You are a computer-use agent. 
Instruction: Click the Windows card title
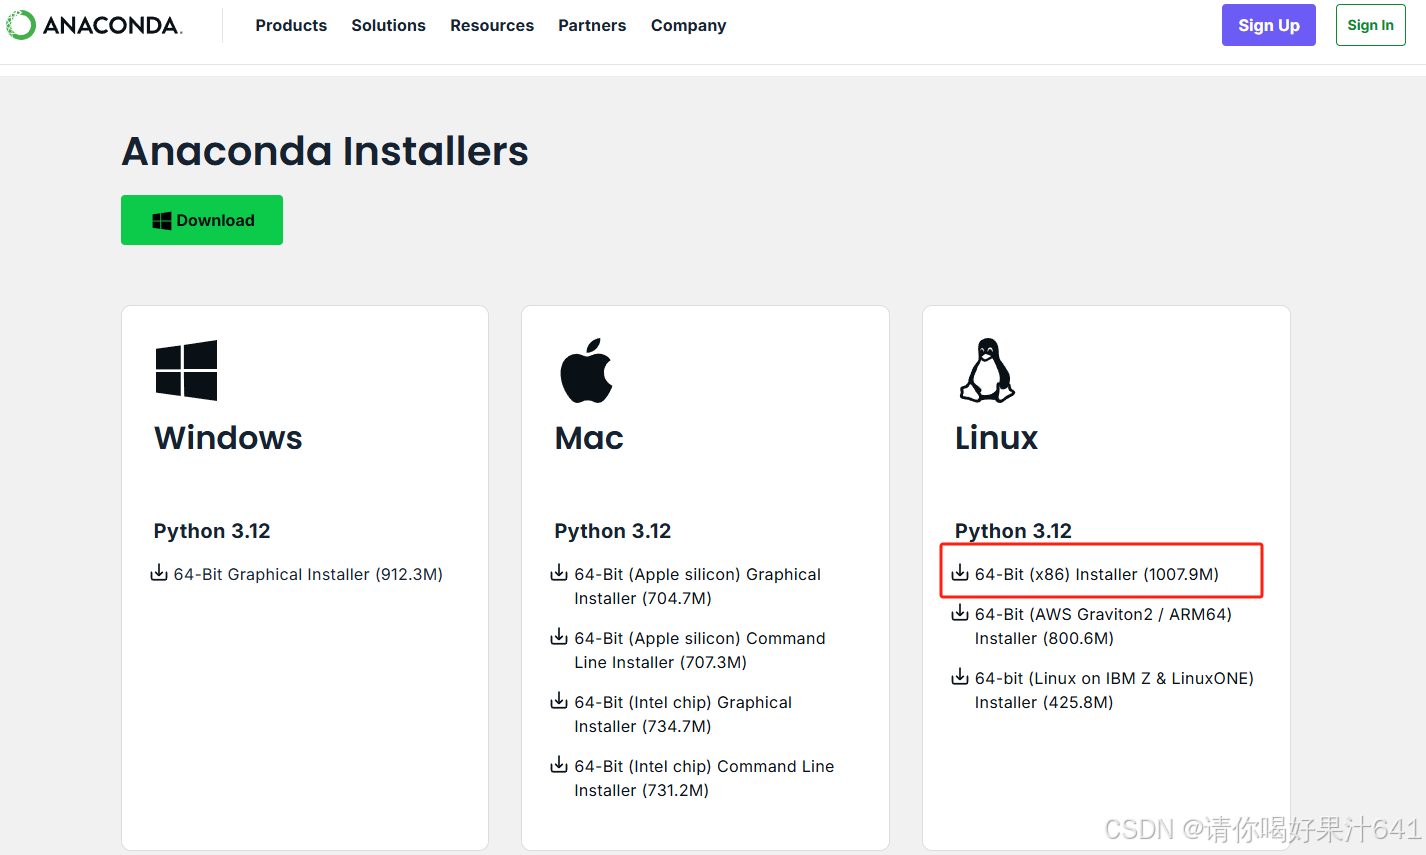coord(228,438)
